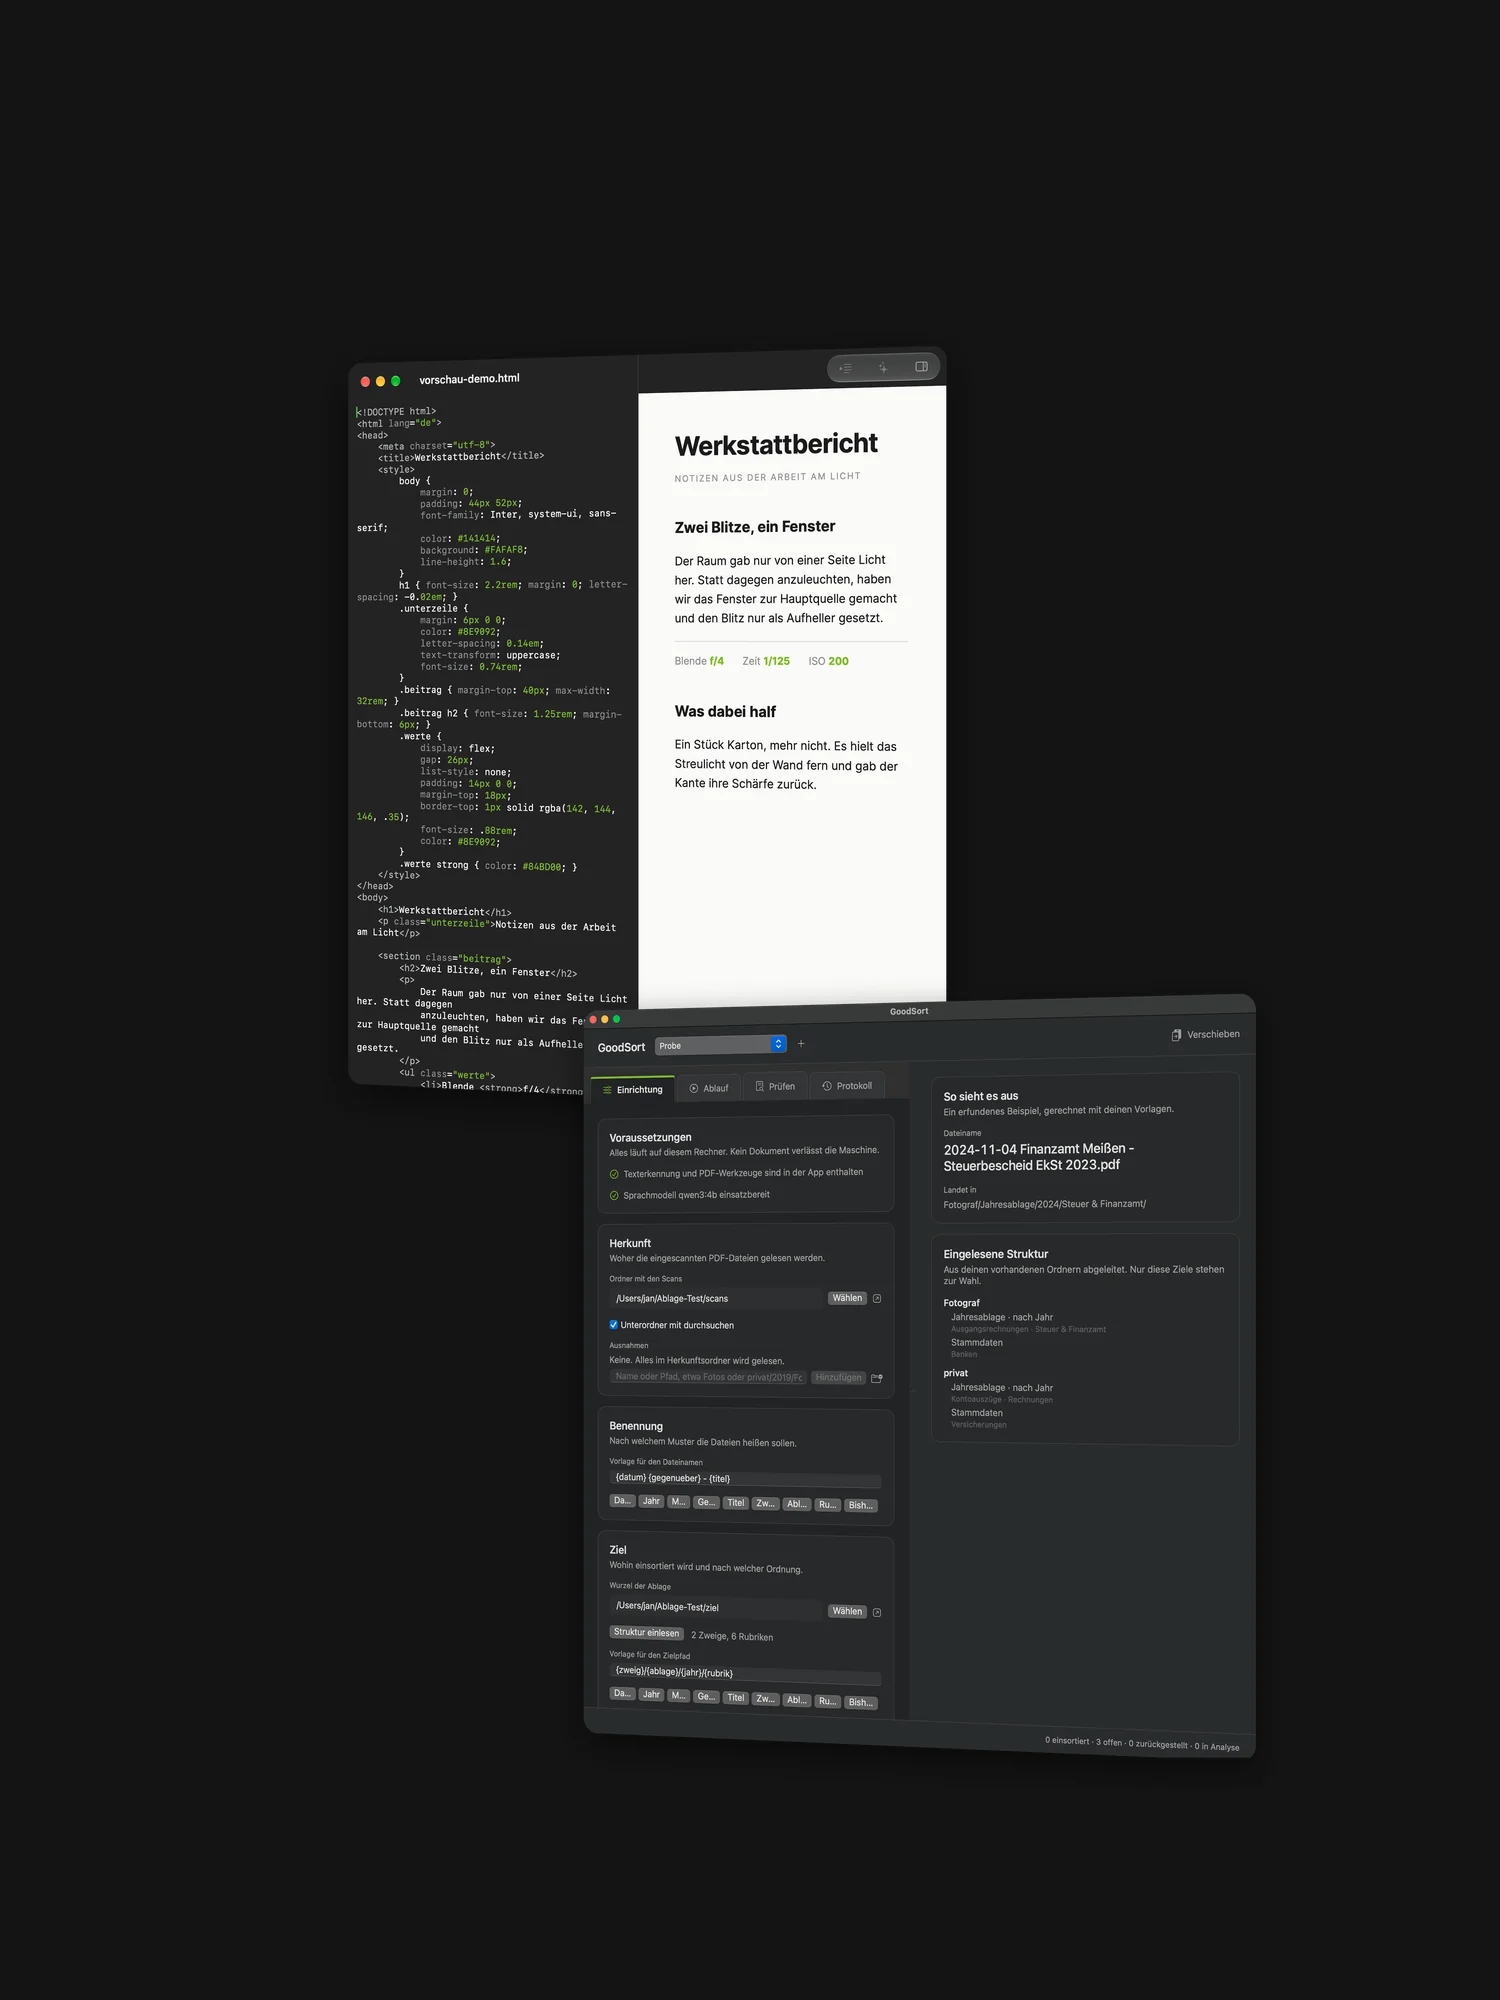Switch to the Ablauf tab
1500x2000 pixels.
[x=709, y=1088]
